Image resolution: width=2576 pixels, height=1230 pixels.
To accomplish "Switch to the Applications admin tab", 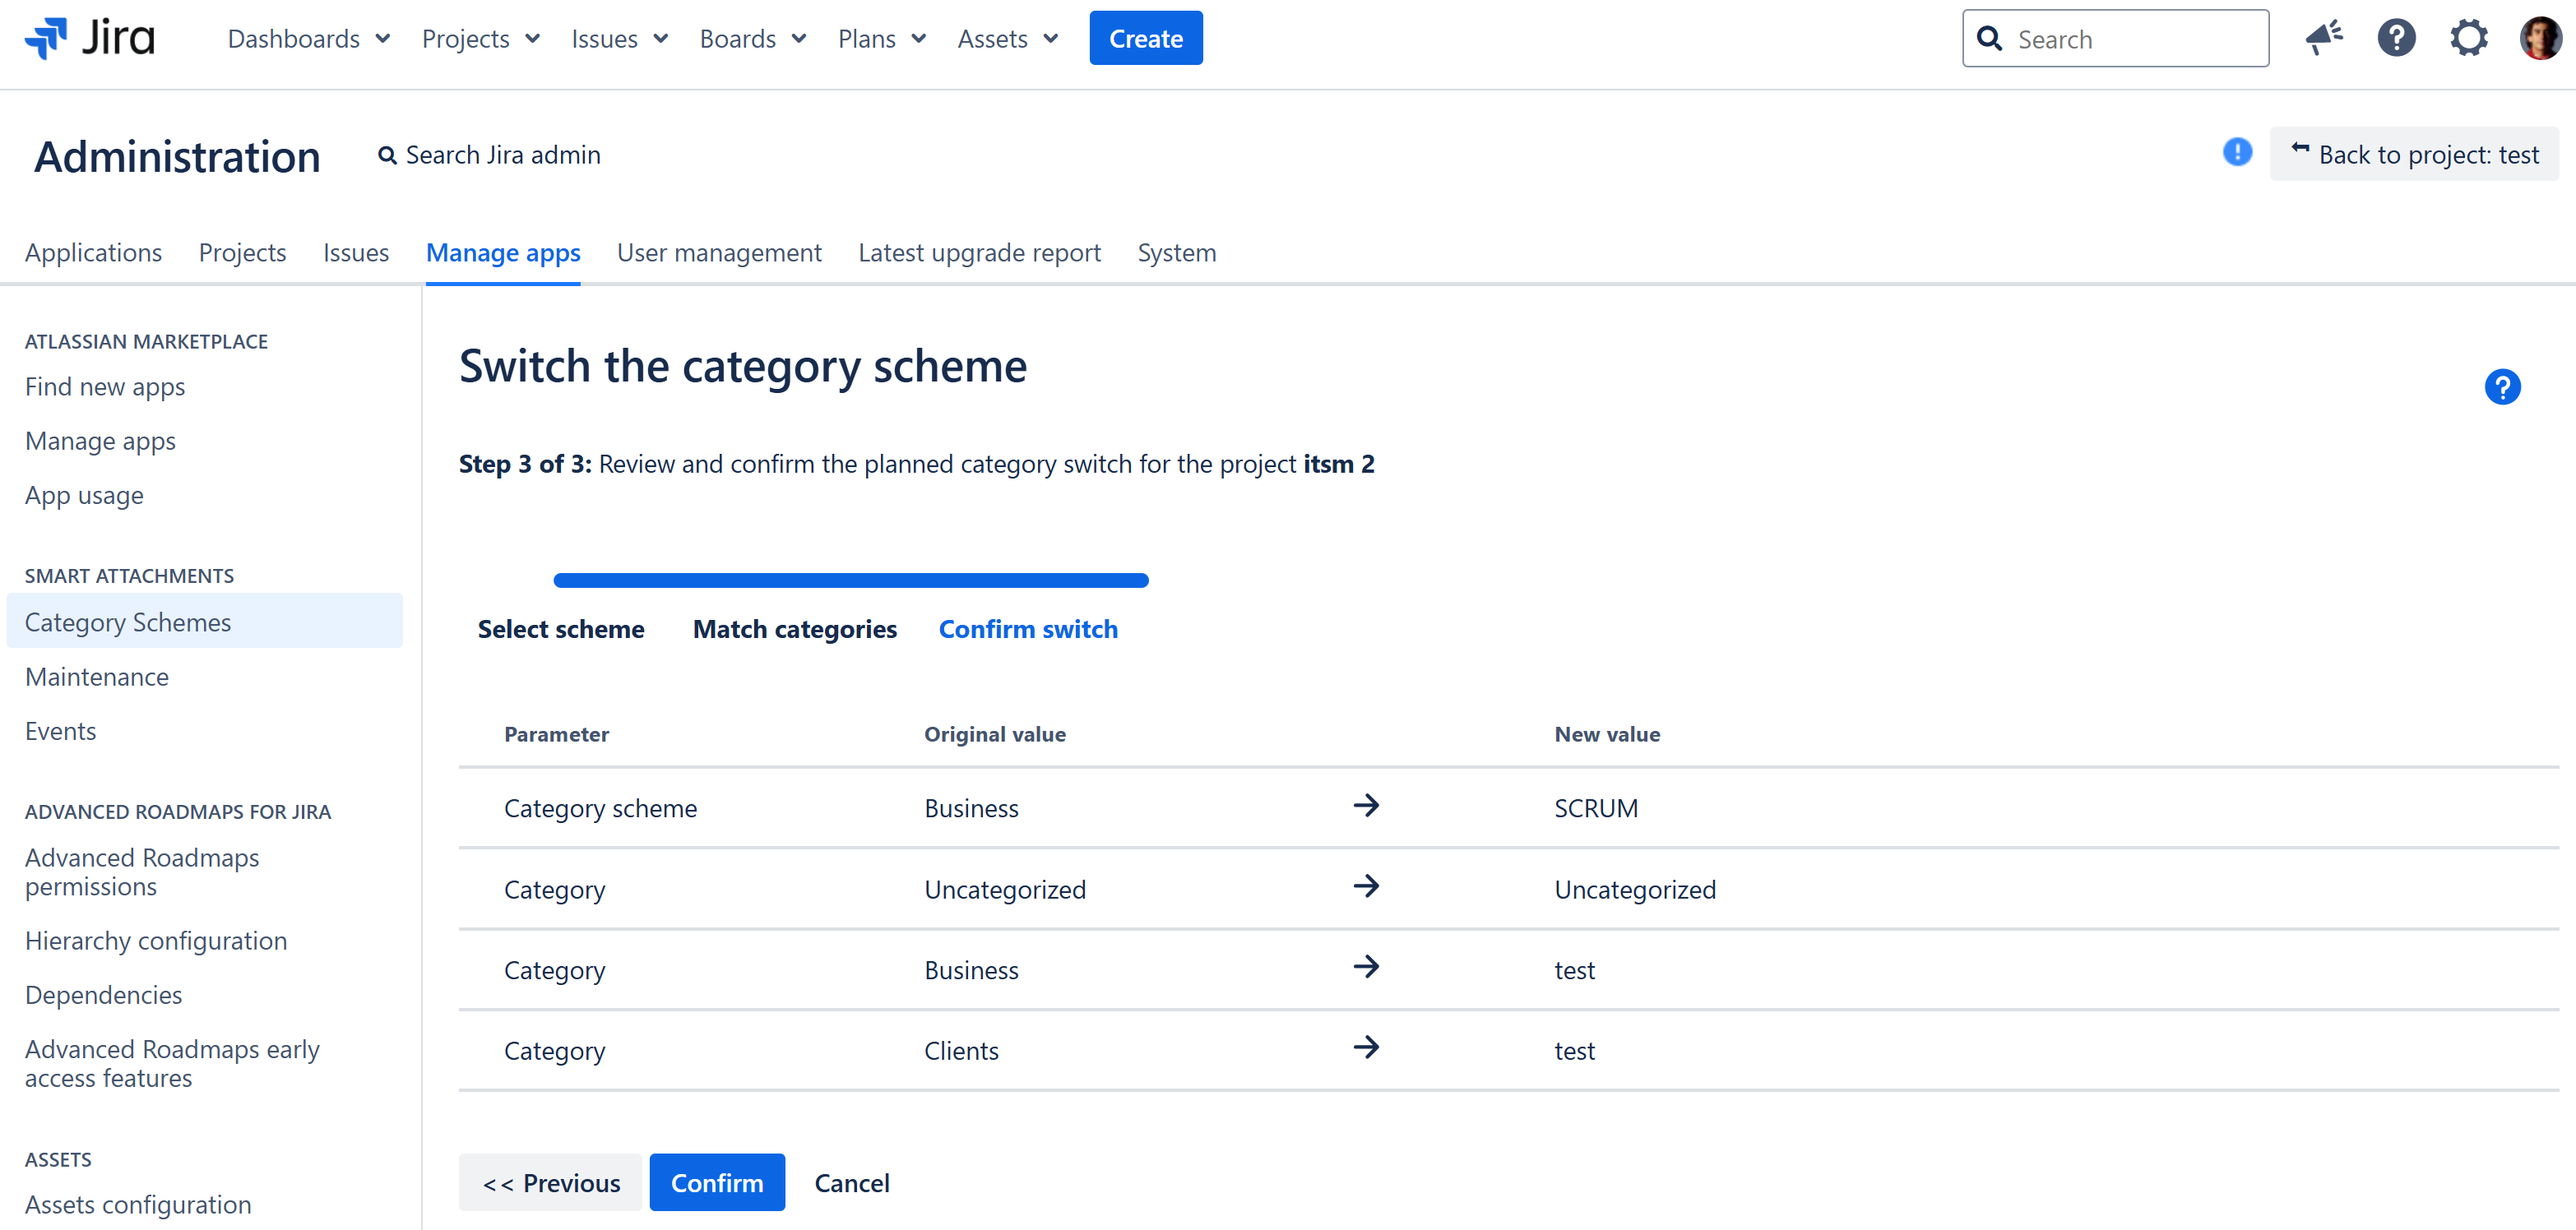I will [x=93, y=253].
